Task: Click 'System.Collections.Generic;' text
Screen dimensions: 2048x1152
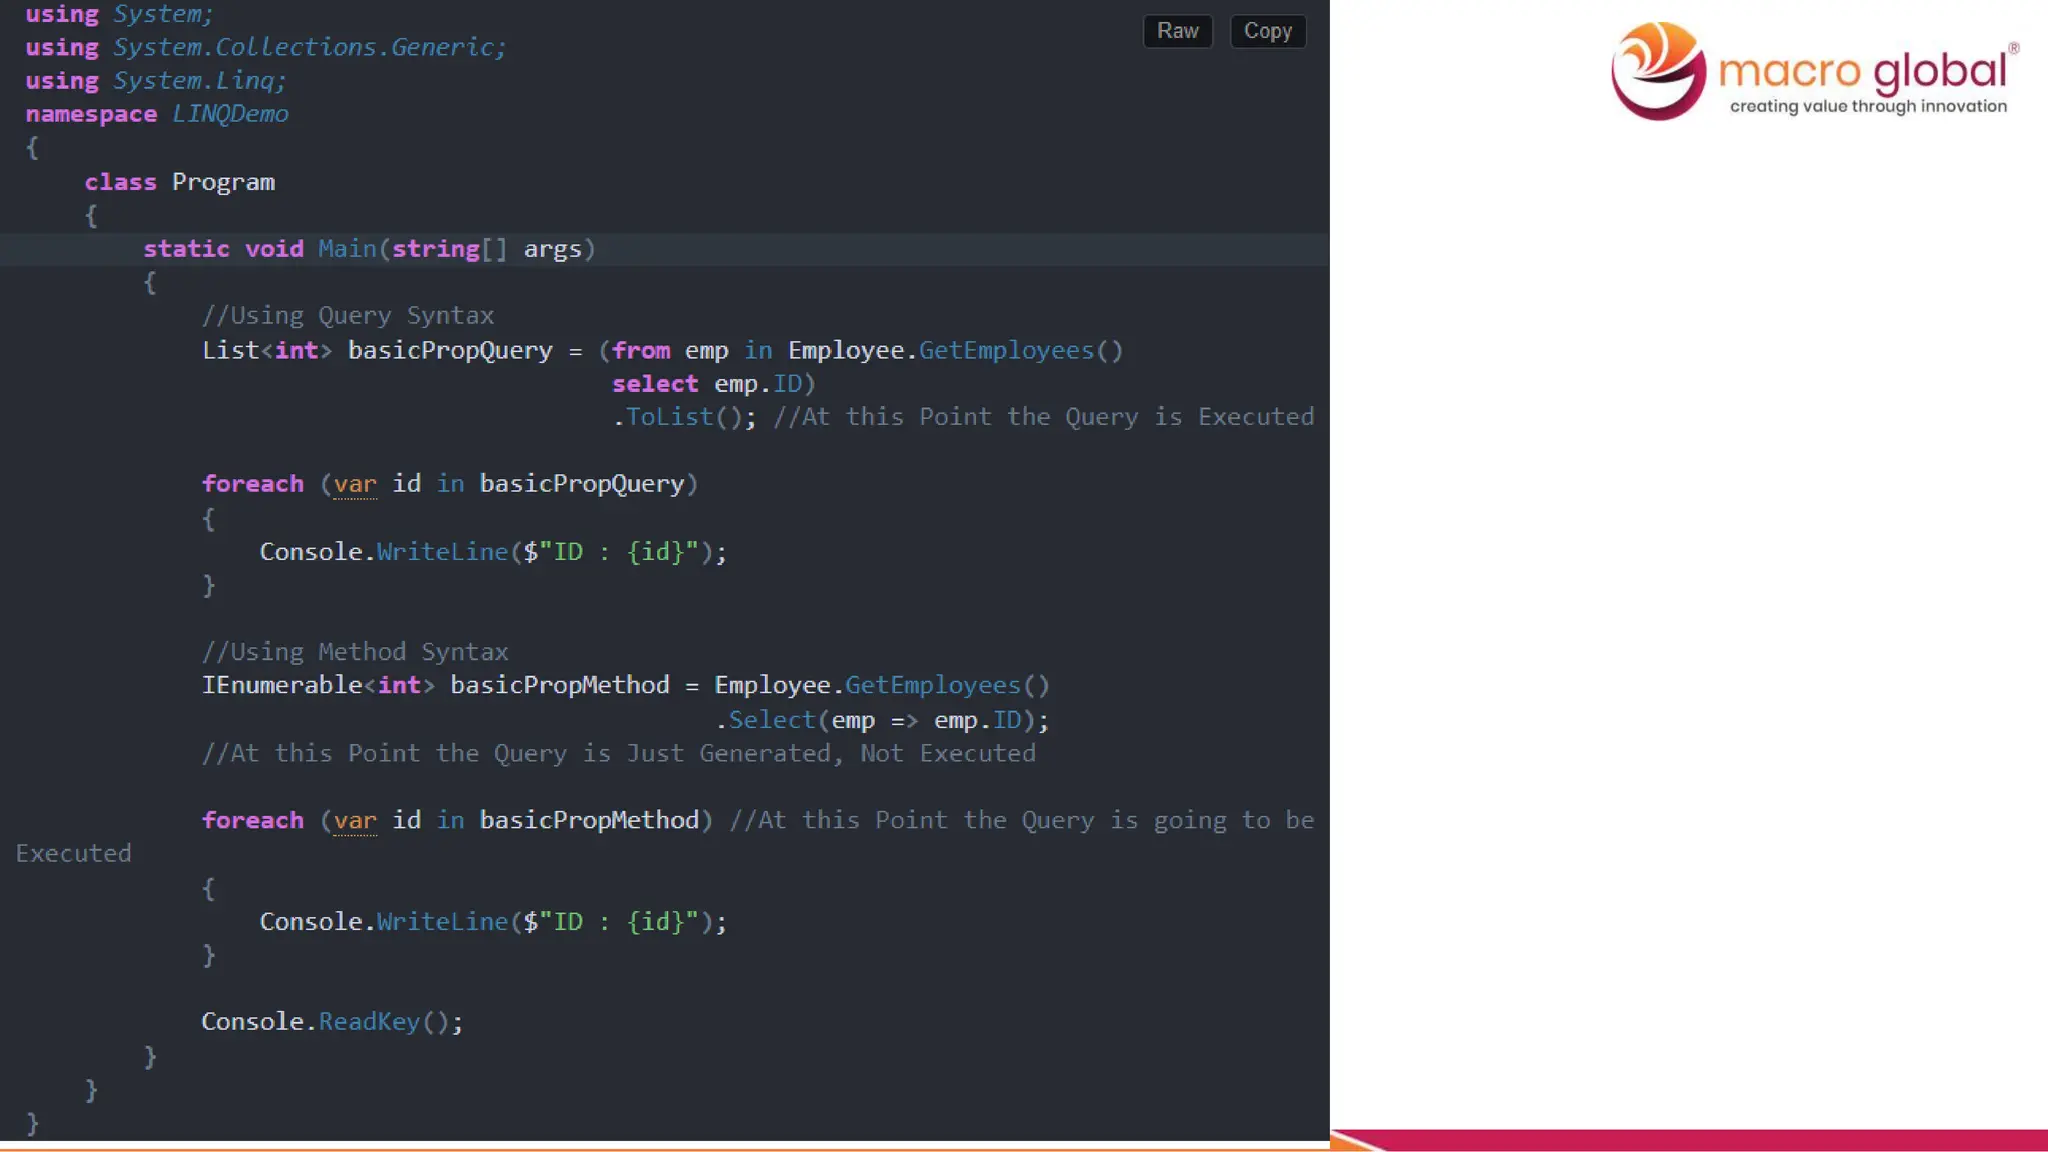Action: (x=310, y=47)
